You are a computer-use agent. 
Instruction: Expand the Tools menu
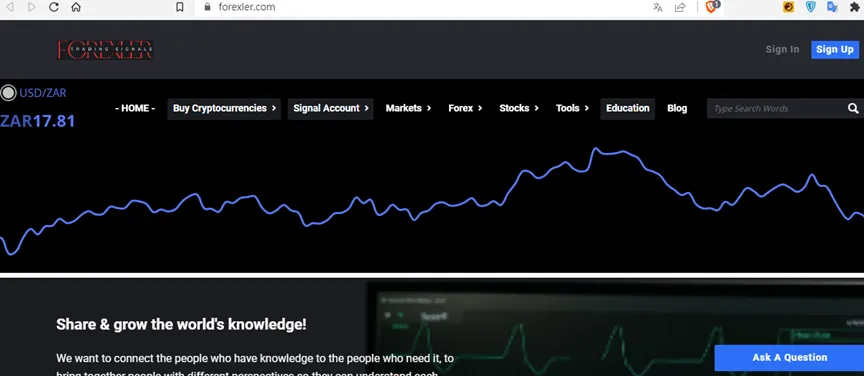tap(573, 109)
